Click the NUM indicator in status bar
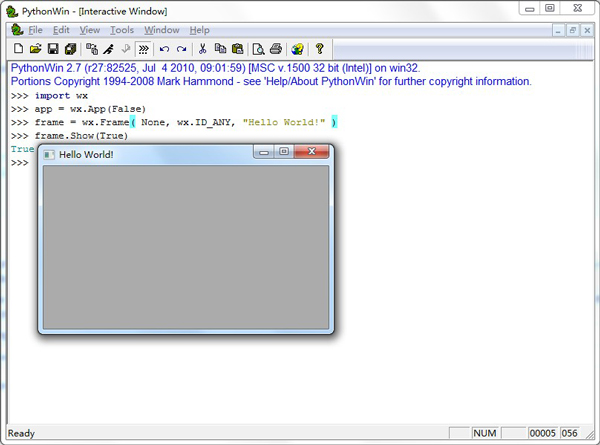 484,433
